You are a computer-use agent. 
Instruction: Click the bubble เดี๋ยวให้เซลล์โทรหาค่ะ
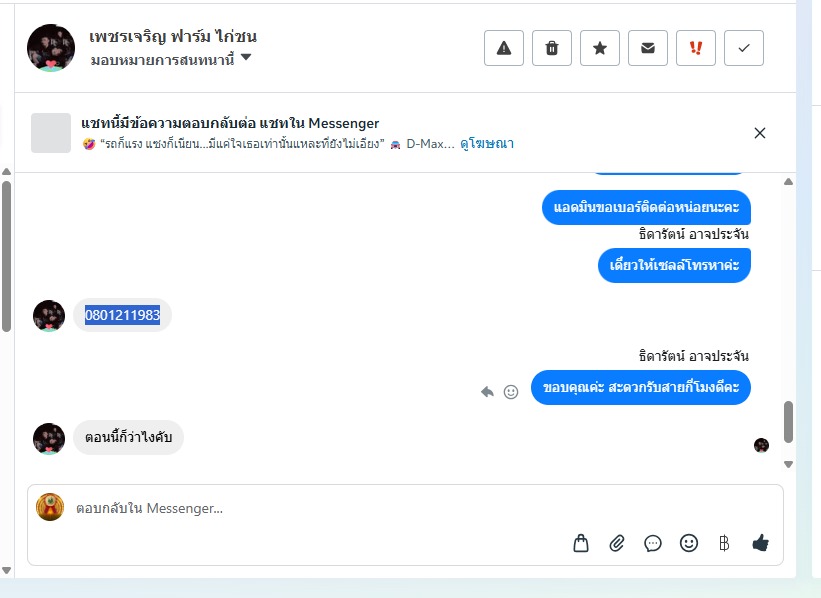674,265
